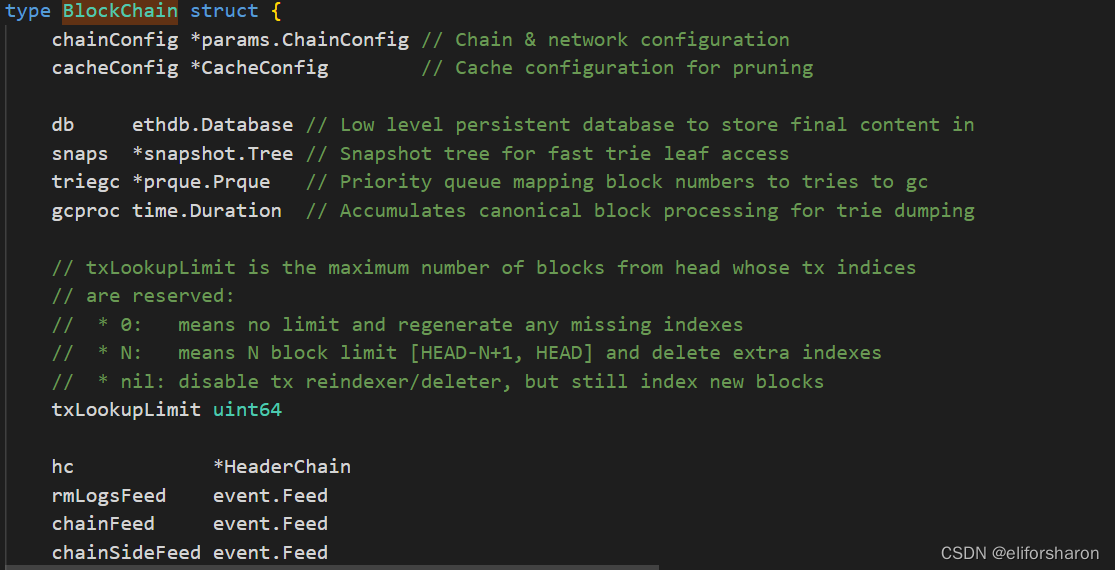Click the chainFeed field name
Viewport: 1115px width, 570px height.
tap(103, 524)
